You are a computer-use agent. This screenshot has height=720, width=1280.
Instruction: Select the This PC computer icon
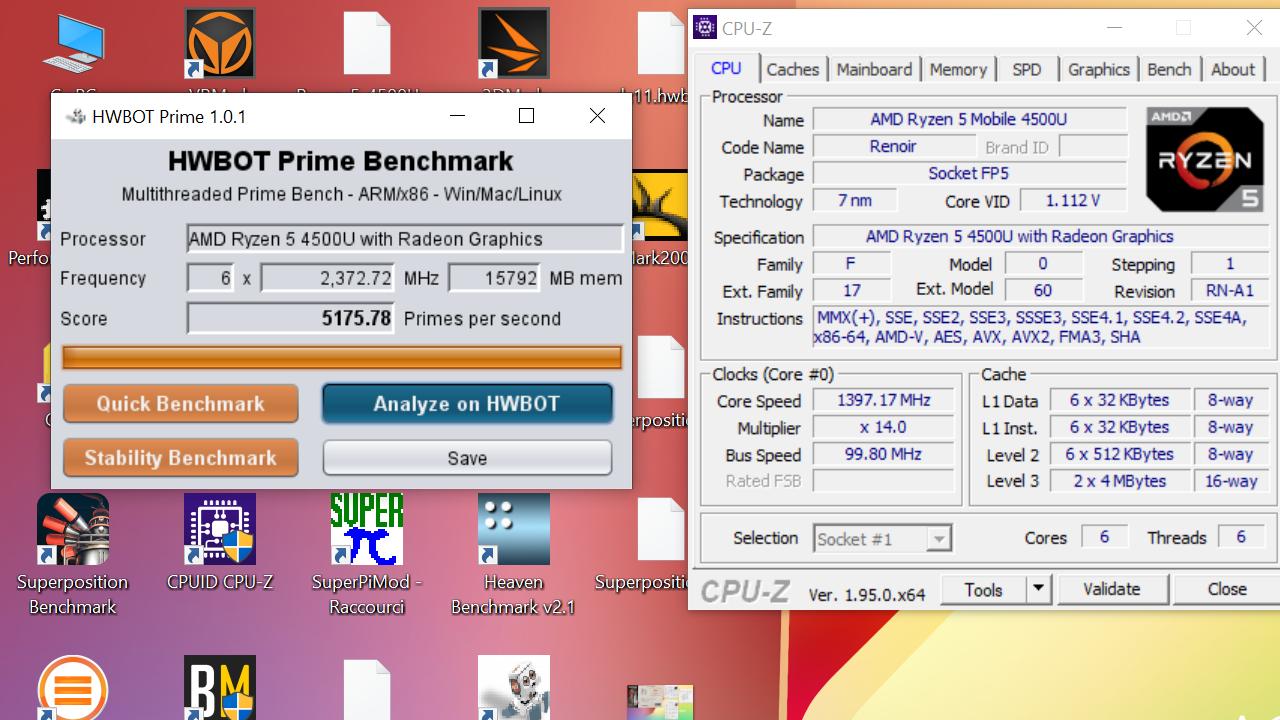pyautogui.click(x=73, y=45)
